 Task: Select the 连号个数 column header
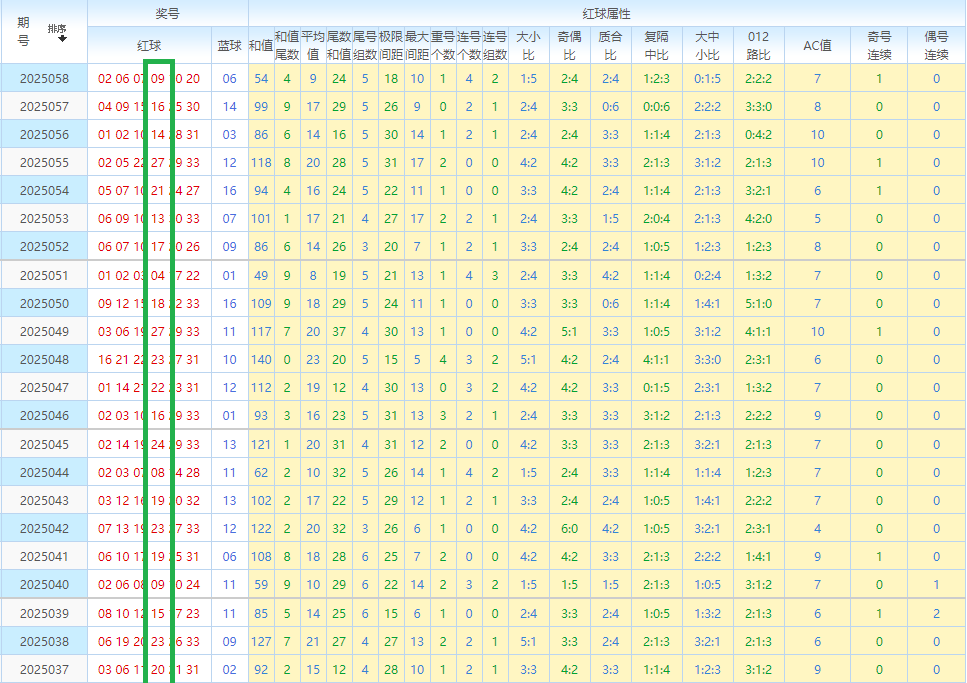pyautogui.click(x=469, y=45)
